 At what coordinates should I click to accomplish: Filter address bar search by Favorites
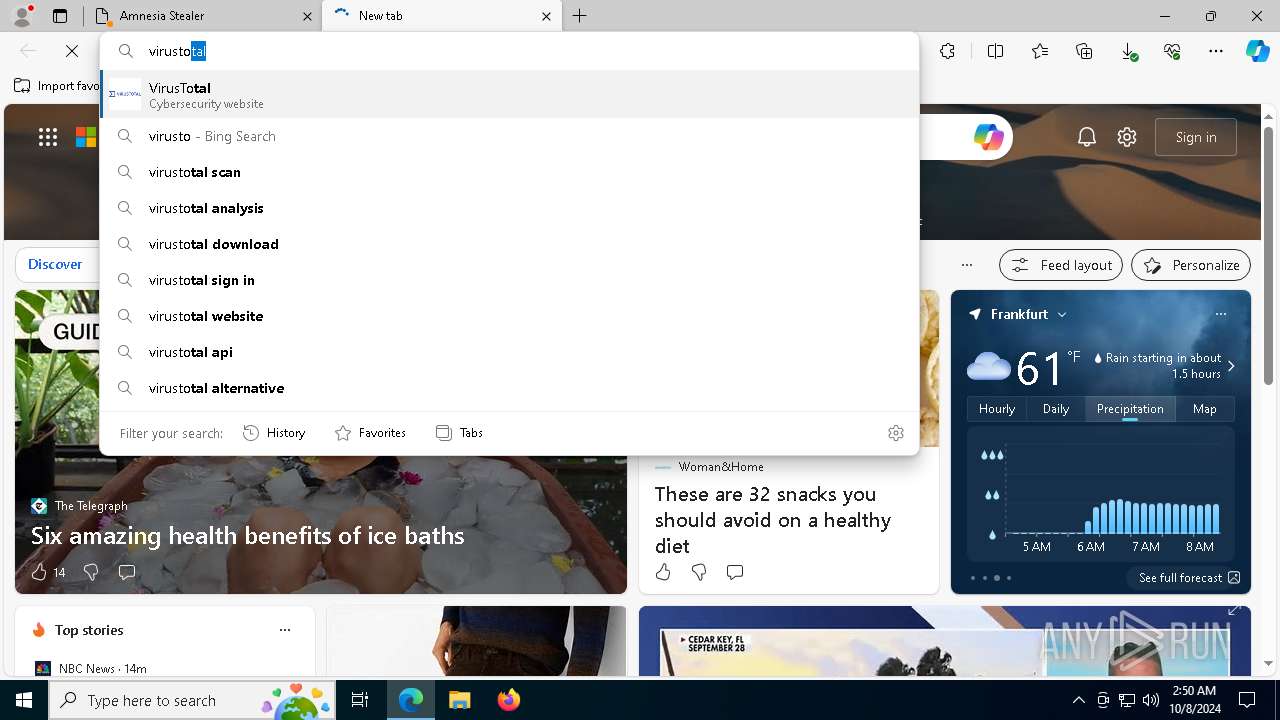point(370,433)
